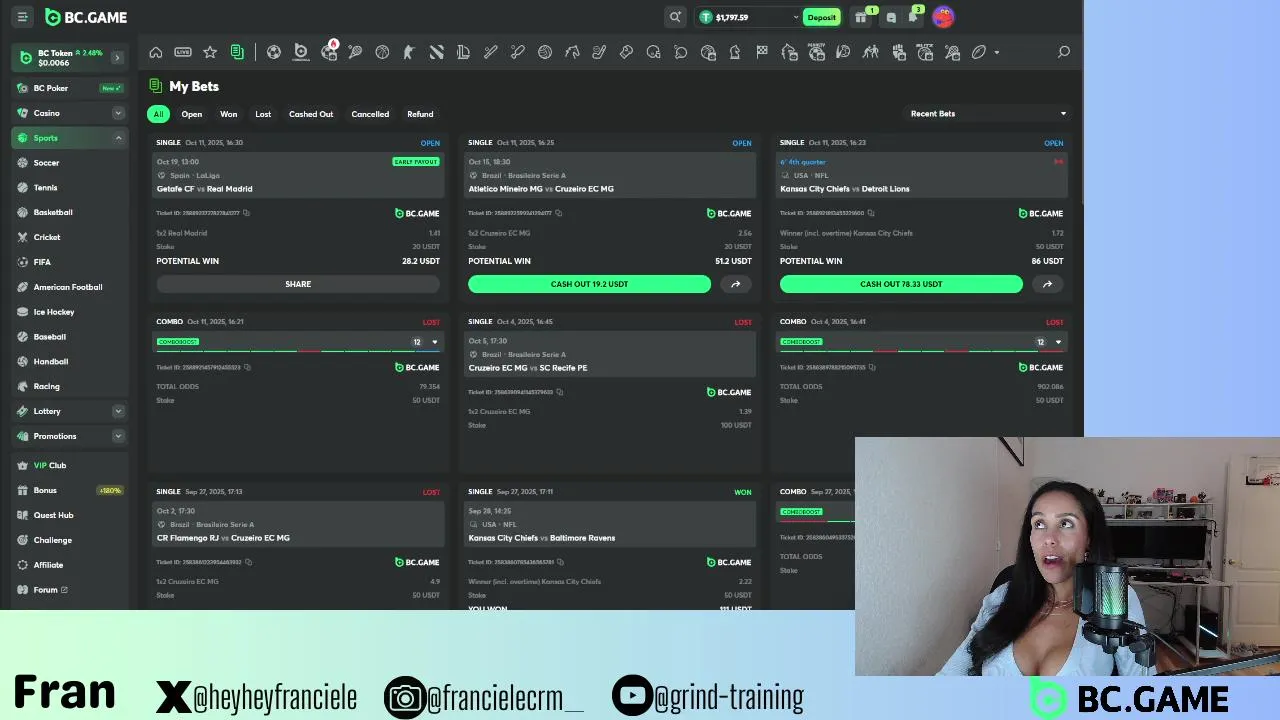Click Getafe CF vs Real Madrid match title
1280x720 pixels.
tap(204, 189)
